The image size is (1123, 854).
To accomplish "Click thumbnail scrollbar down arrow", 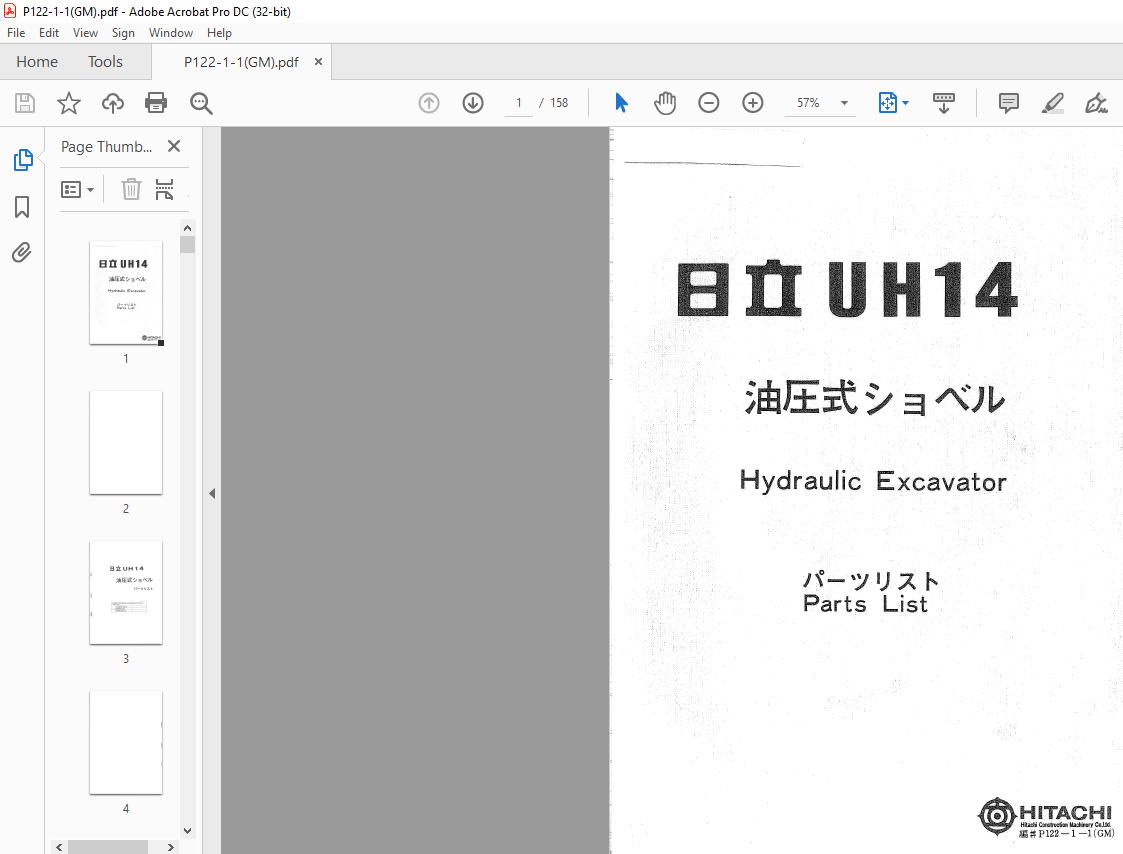I will [188, 831].
